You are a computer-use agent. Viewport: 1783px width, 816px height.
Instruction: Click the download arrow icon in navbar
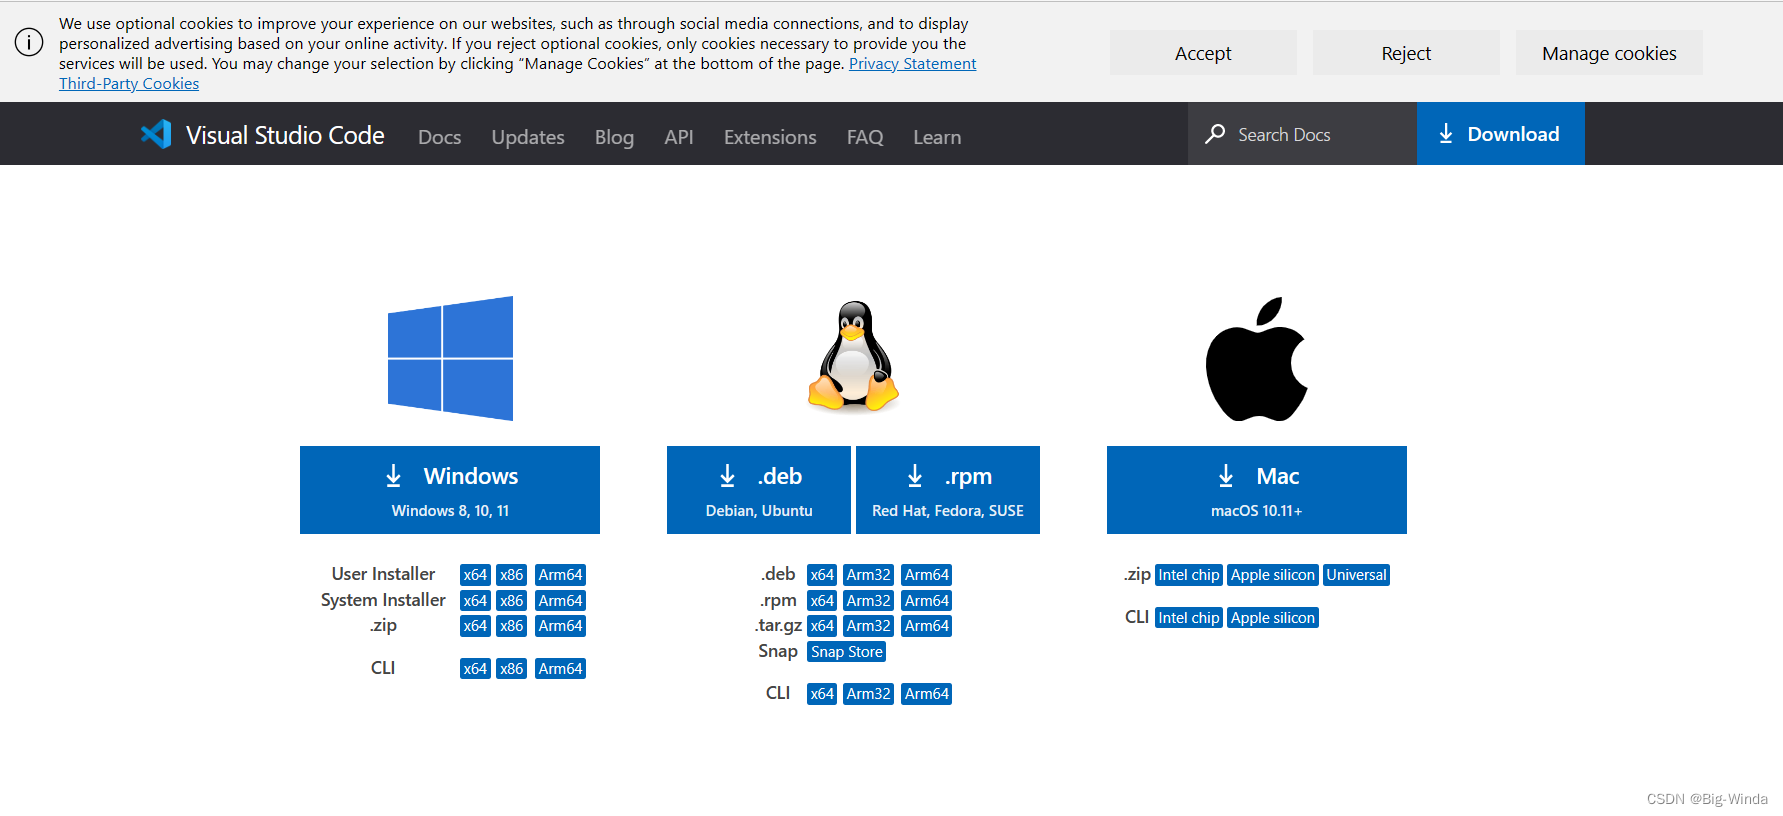pos(1446,134)
